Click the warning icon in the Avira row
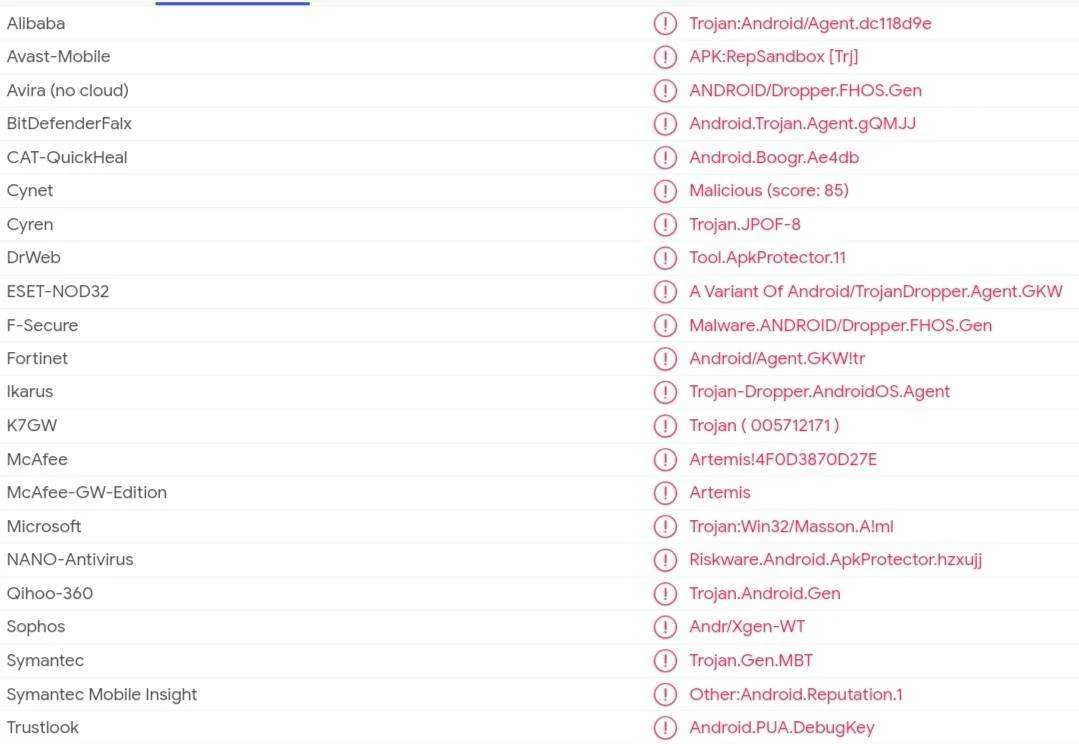1079x744 pixels. 665,90
